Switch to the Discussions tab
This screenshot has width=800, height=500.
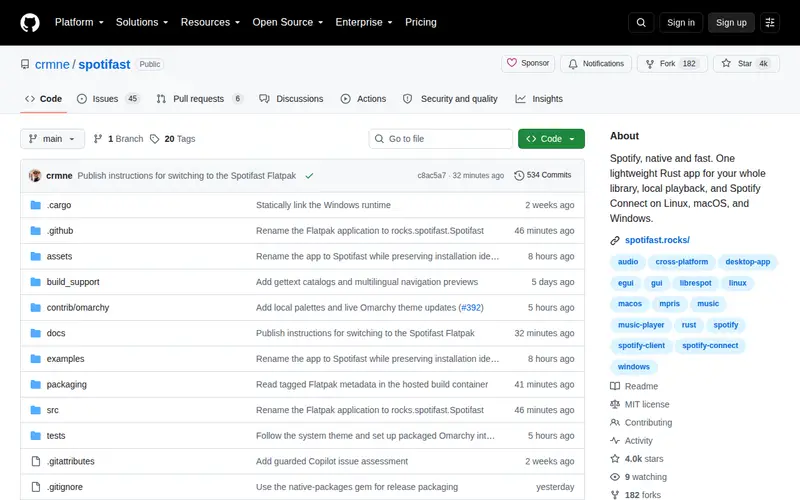tap(291, 99)
